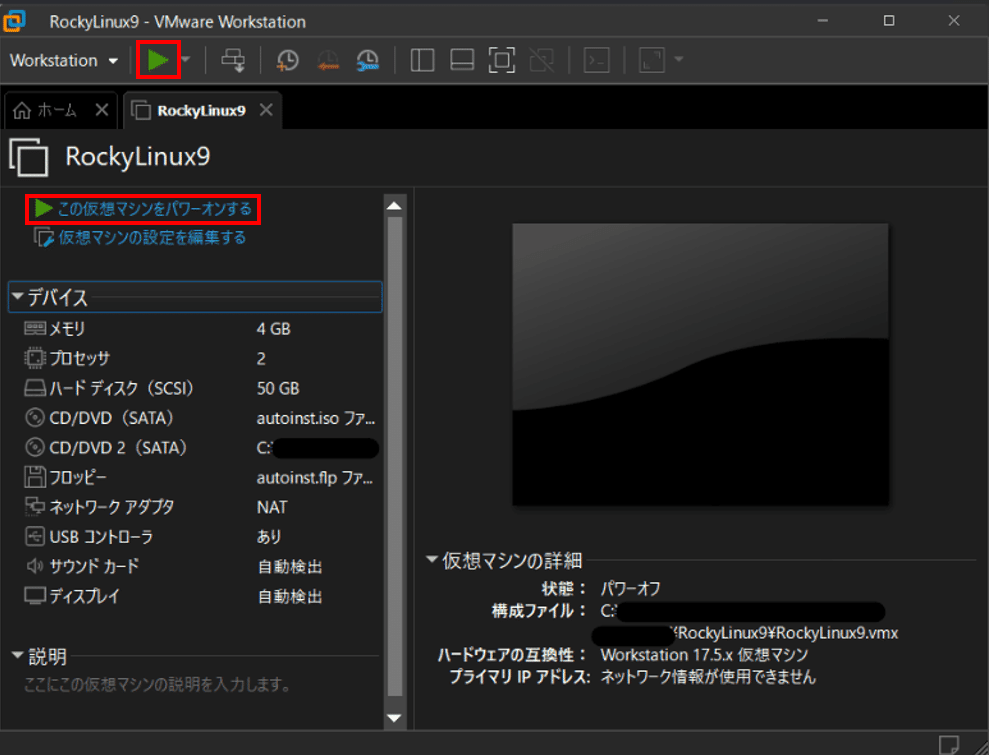Click the stretch guest display icon
This screenshot has height=755, width=989.
tap(652, 61)
